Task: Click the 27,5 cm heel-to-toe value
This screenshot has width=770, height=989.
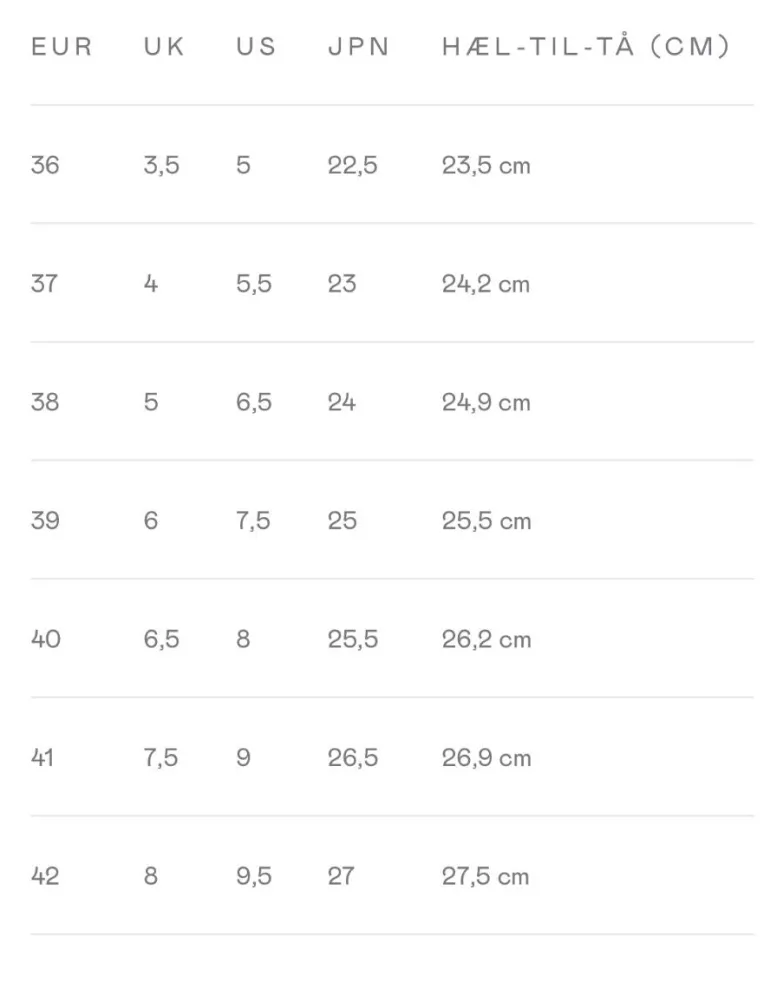Action: coord(486,876)
